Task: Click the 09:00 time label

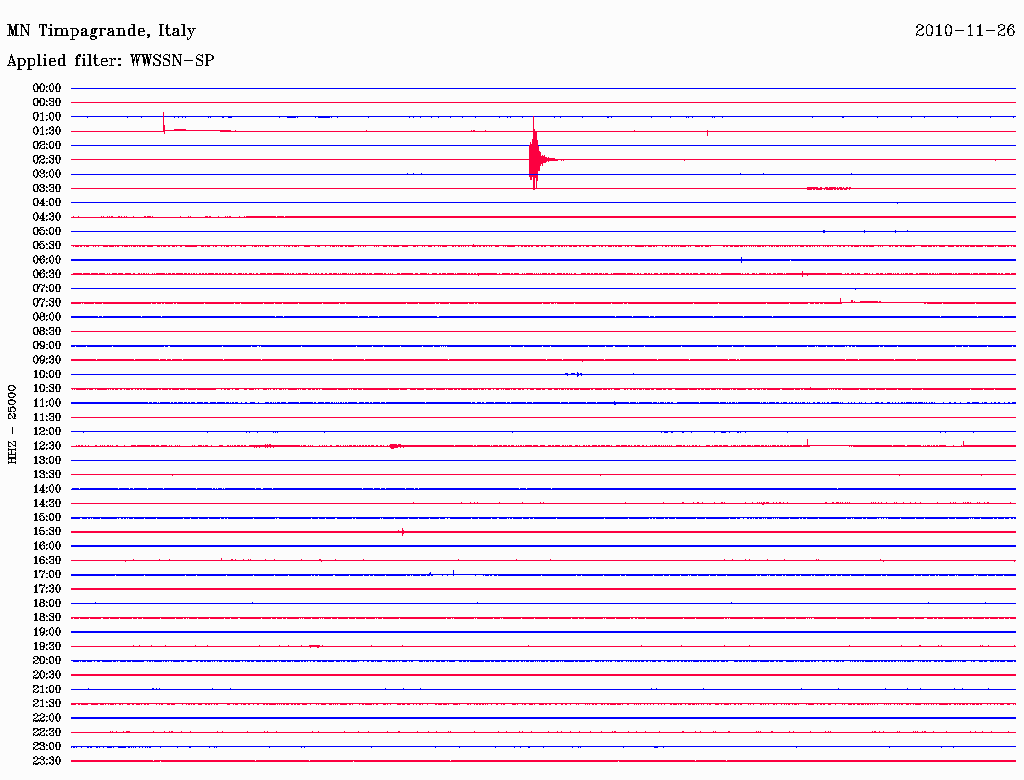Action: pos(46,346)
